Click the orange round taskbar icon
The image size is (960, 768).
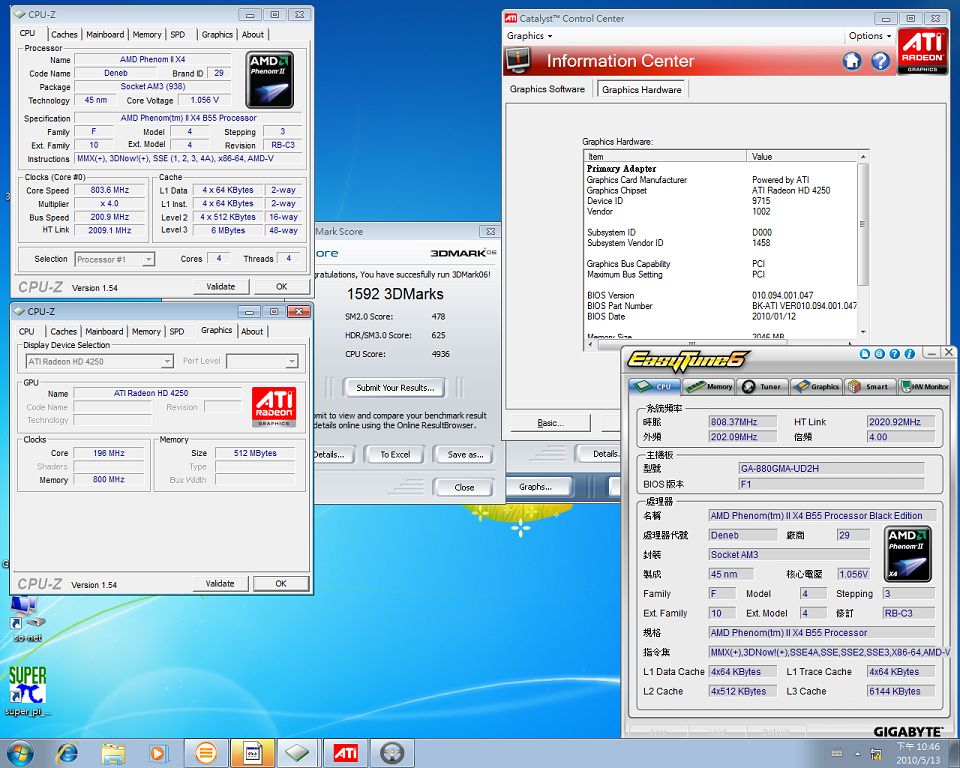click(x=206, y=753)
